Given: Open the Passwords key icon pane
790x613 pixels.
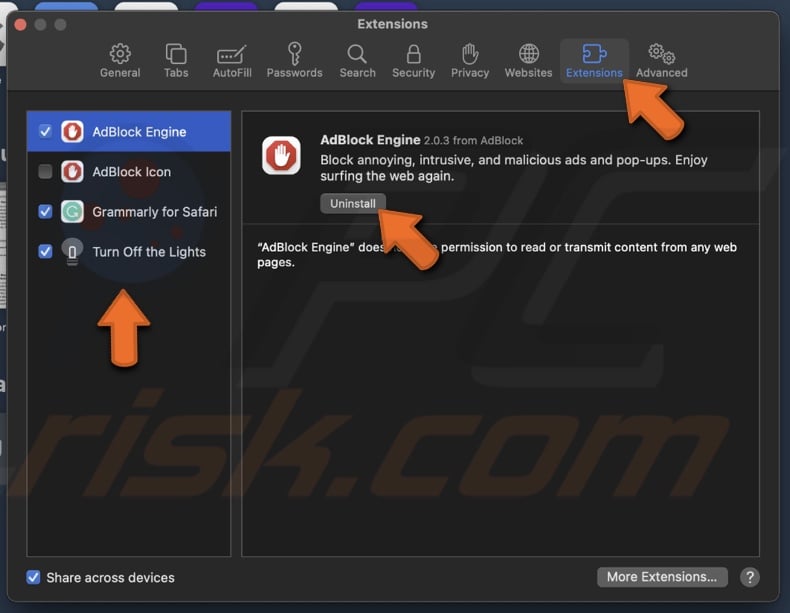Looking at the screenshot, I should 294,60.
